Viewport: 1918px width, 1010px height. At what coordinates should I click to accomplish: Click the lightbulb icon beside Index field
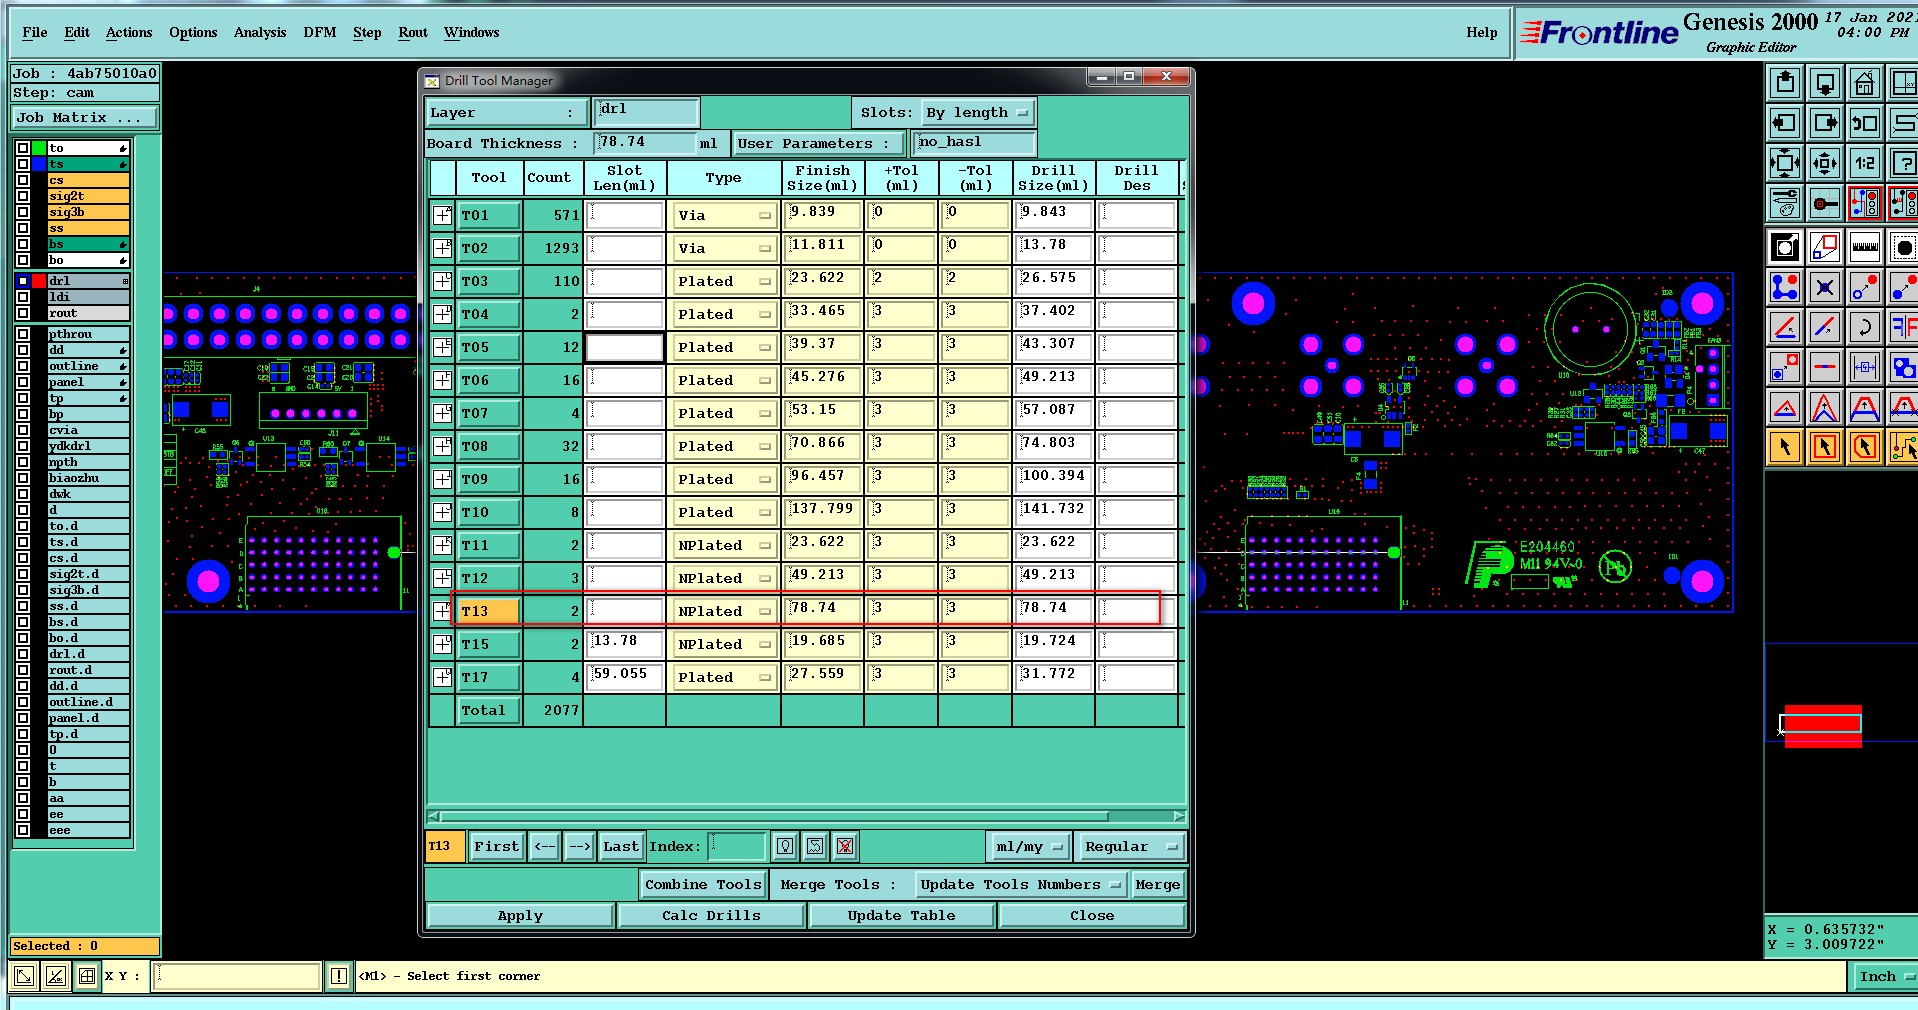(x=786, y=846)
